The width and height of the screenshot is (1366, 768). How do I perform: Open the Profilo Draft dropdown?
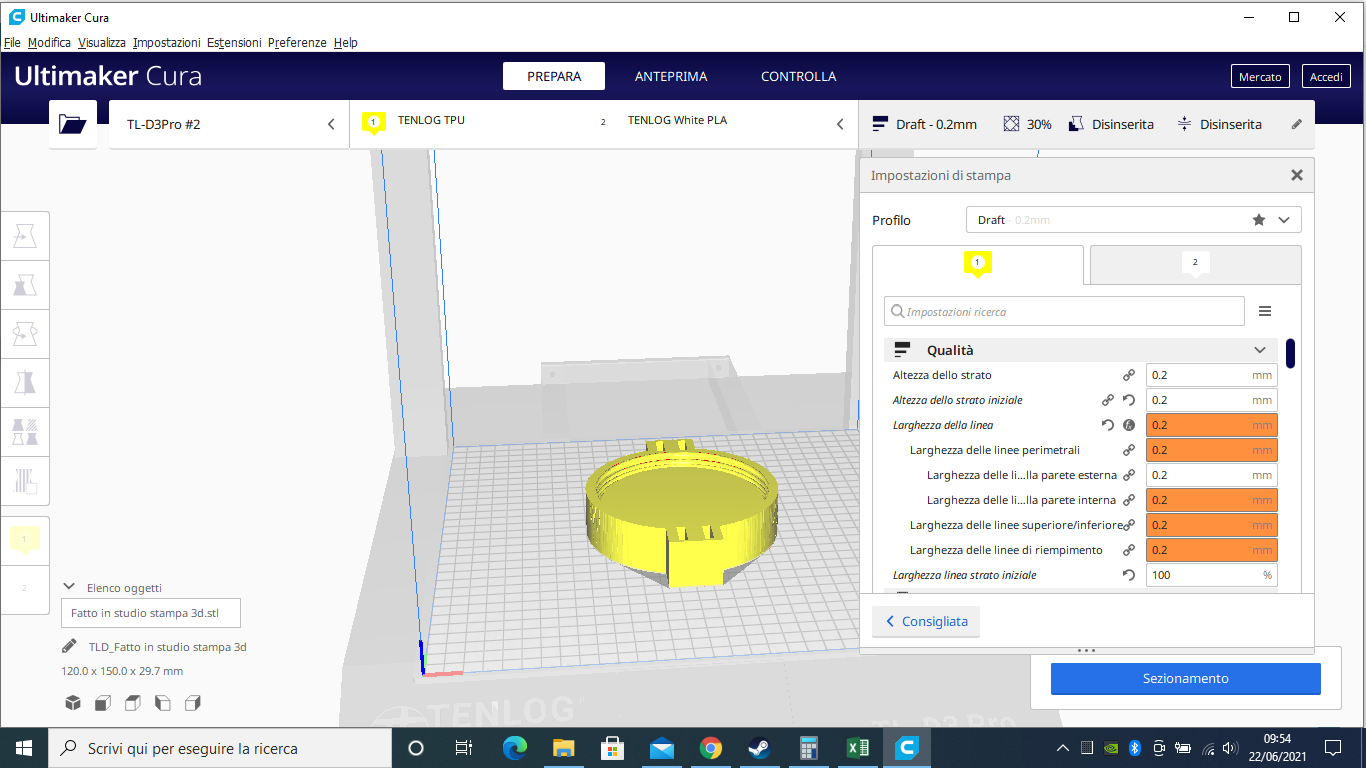(1133, 220)
